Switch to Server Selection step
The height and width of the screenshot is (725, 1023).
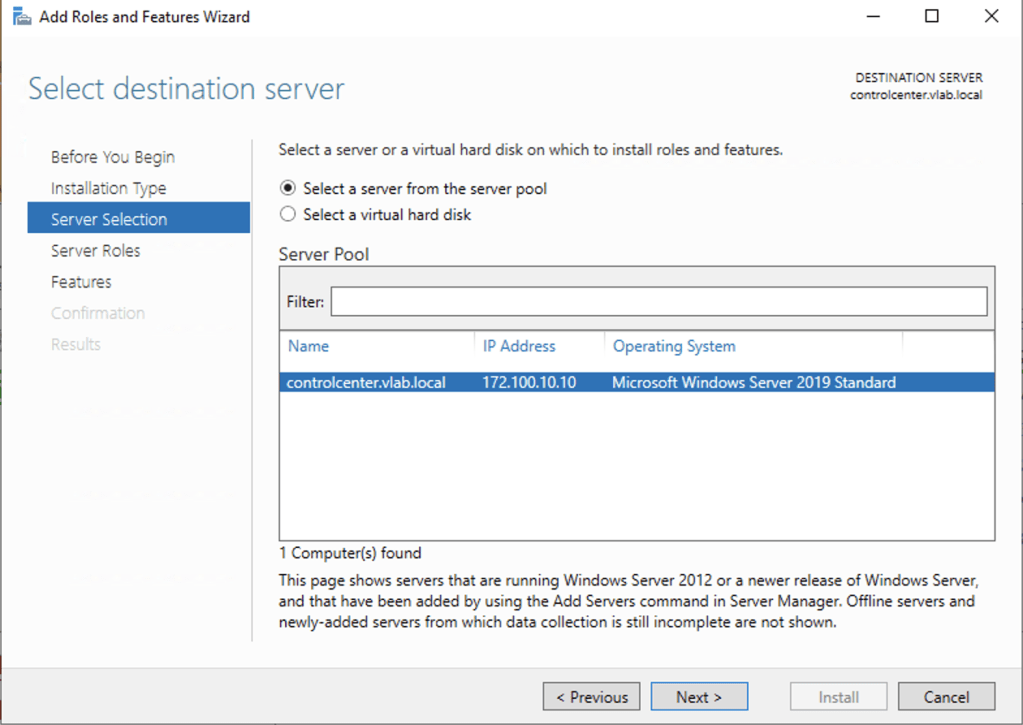[x=109, y=219]
